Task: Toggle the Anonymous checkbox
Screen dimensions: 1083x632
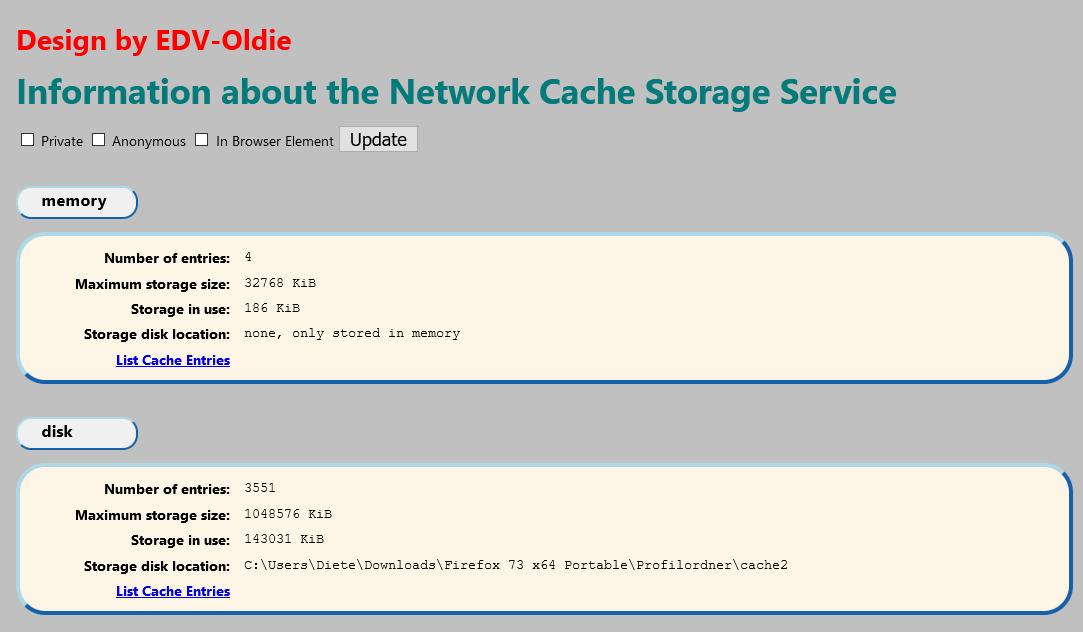Action: 99,140
